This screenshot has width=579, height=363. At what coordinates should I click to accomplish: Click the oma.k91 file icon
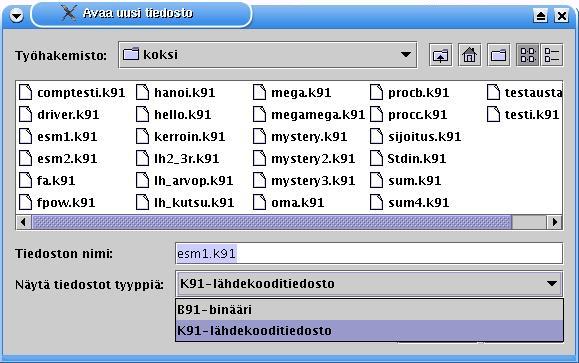pos(259,202)
